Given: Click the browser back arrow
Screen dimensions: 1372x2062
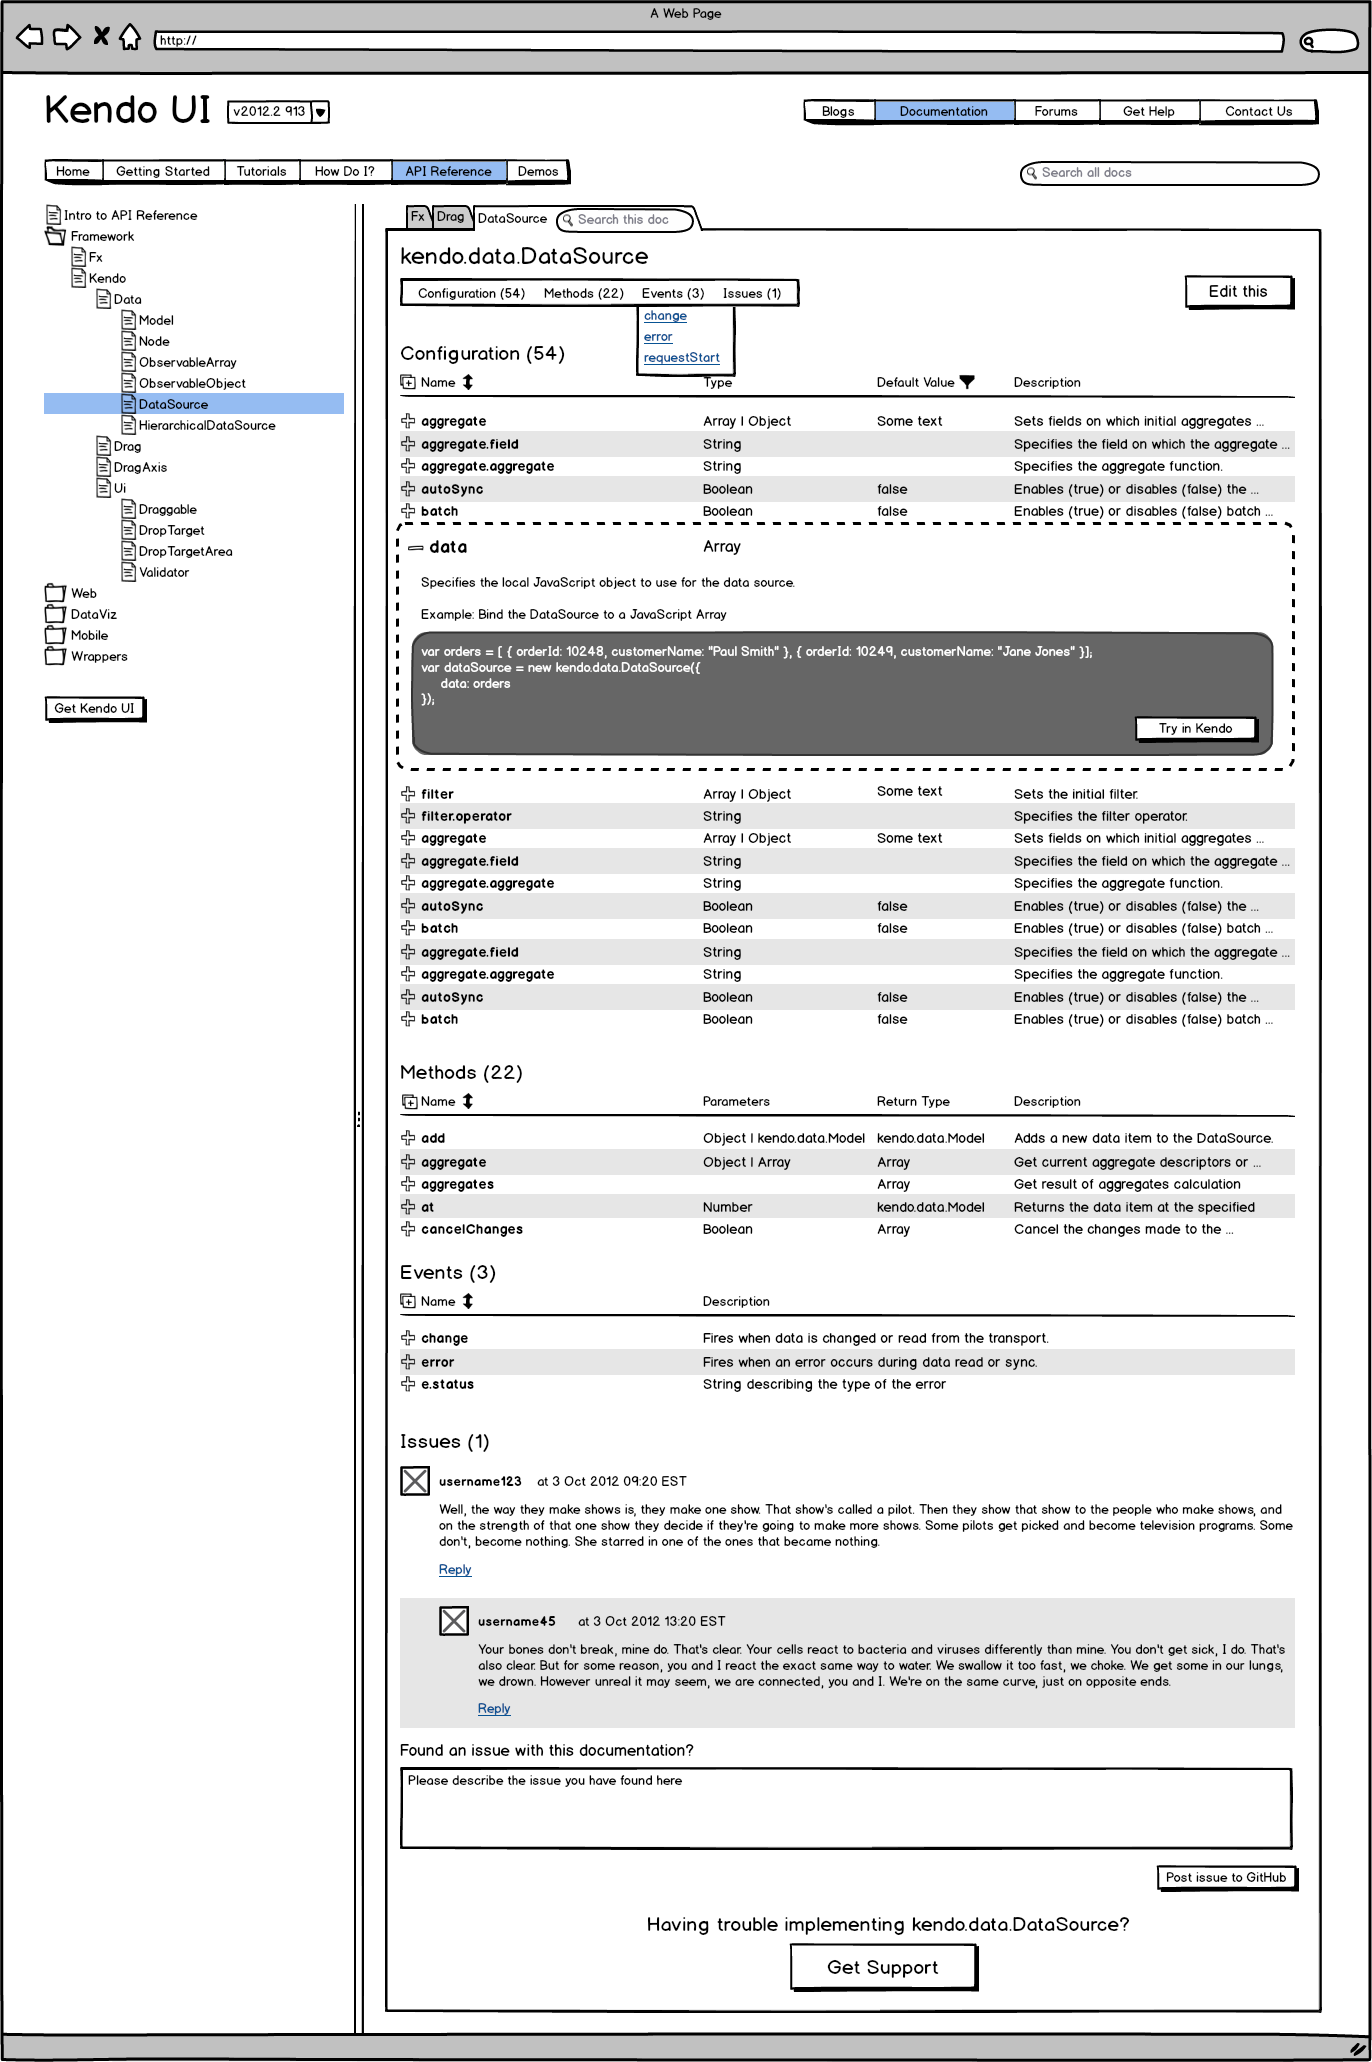Looking at the screenshot, I should pyautogui.click(x=29, y=38).
